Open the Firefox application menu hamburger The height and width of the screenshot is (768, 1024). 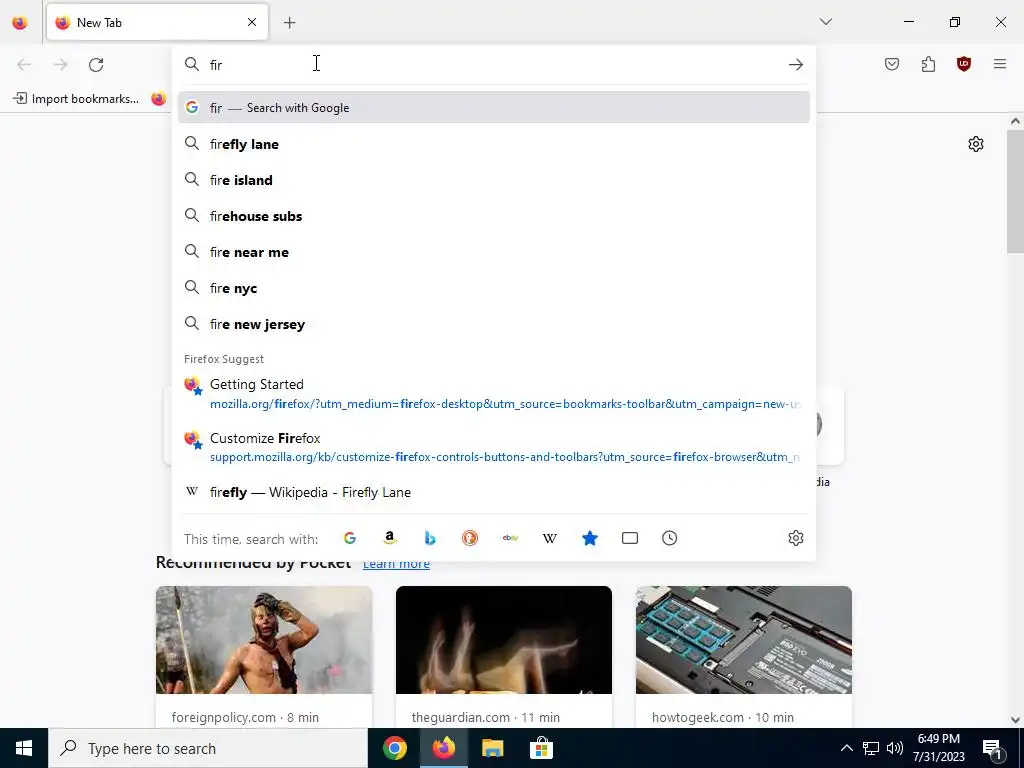tap(1000, 64)
